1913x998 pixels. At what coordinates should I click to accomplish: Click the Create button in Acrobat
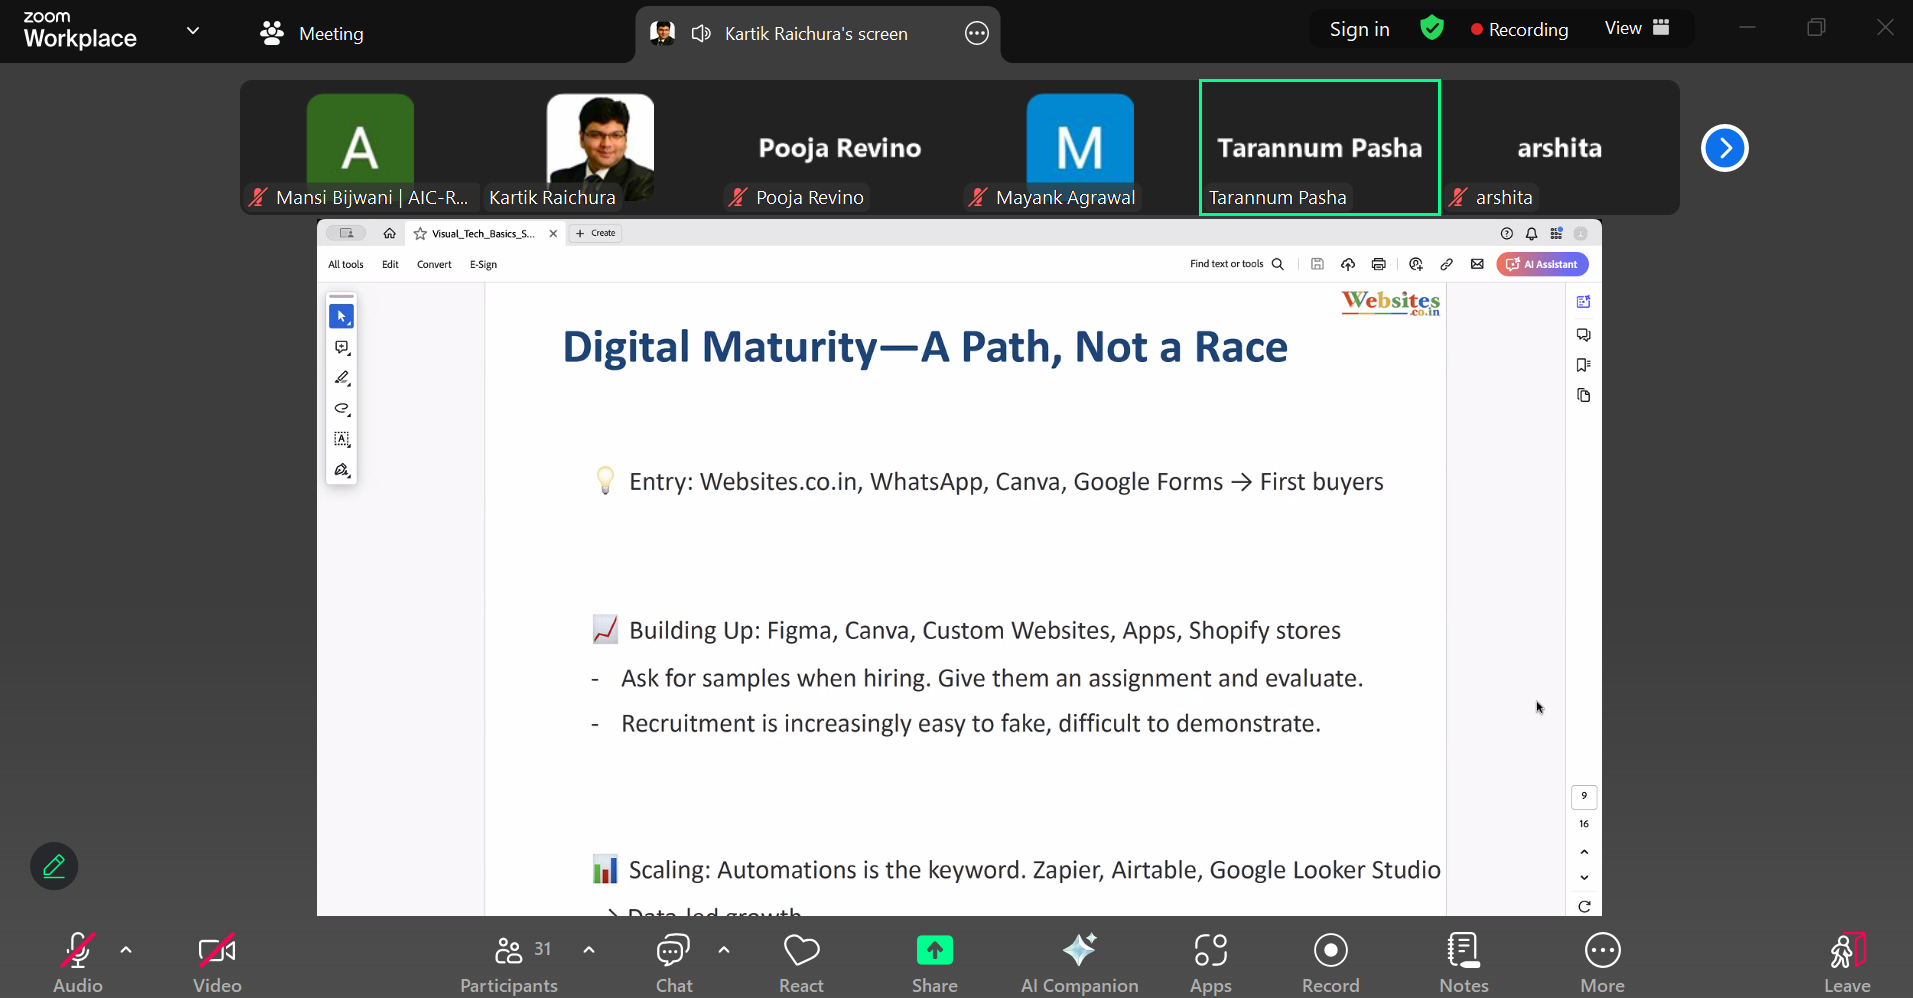pyautogui.click(x=596, y=233)
